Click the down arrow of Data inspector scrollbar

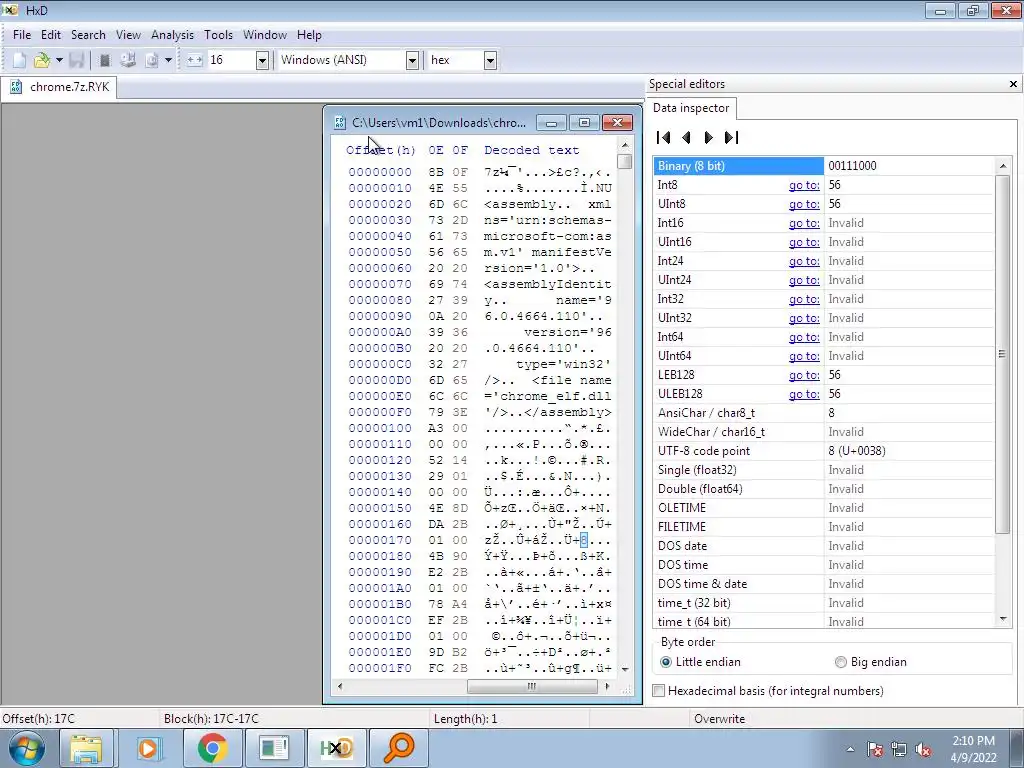click(1002, 619)
